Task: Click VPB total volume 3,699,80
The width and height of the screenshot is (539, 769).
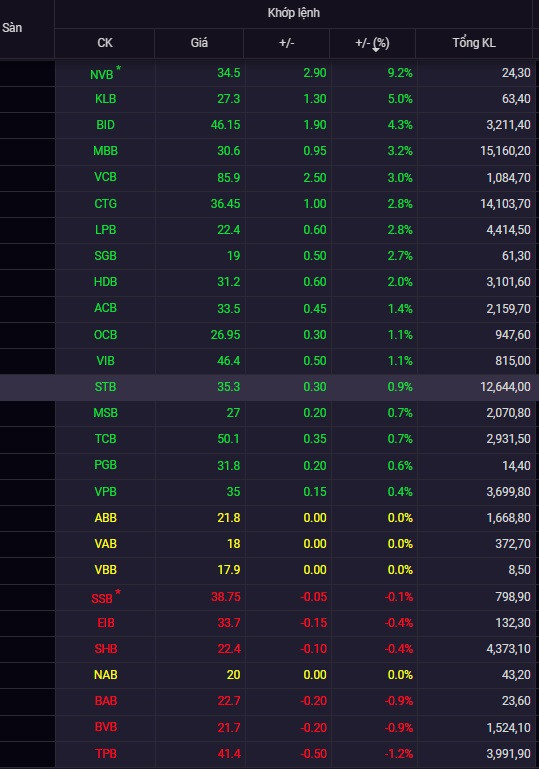Action: point(508,491)
